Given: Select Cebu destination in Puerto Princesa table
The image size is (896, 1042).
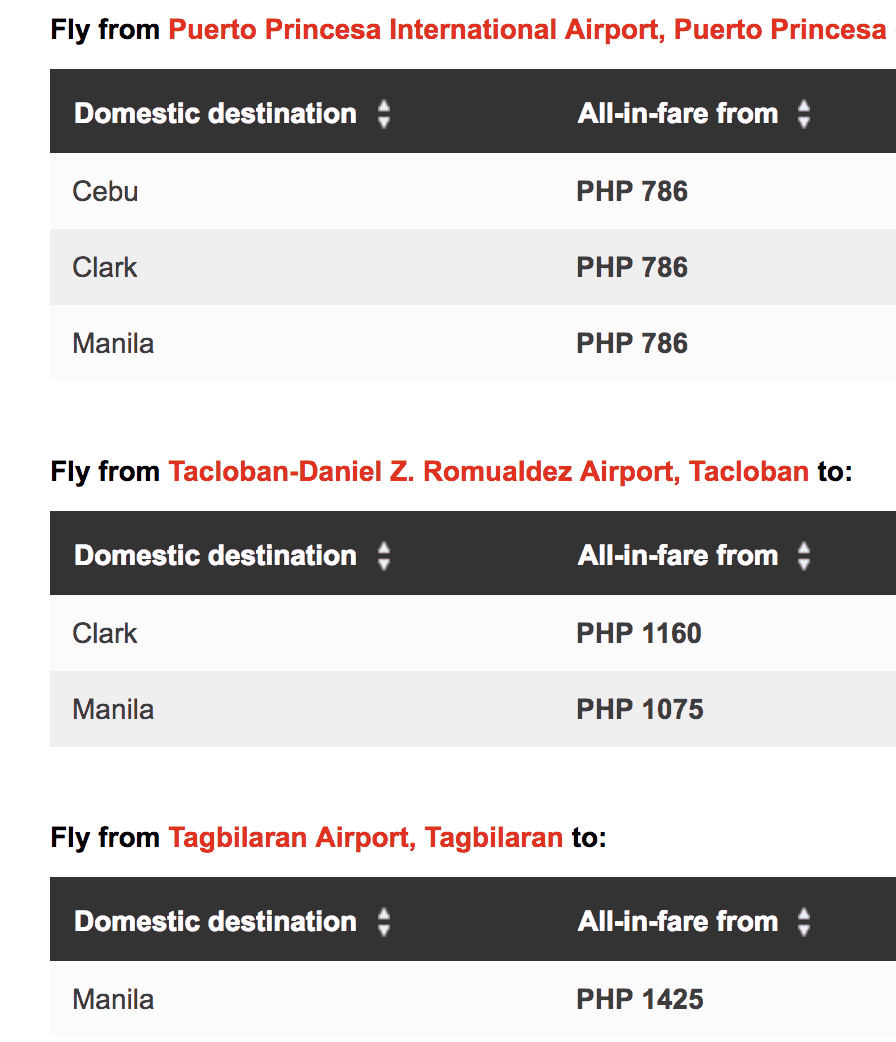Looking at the screenshot, I should (x=105, y=191).
